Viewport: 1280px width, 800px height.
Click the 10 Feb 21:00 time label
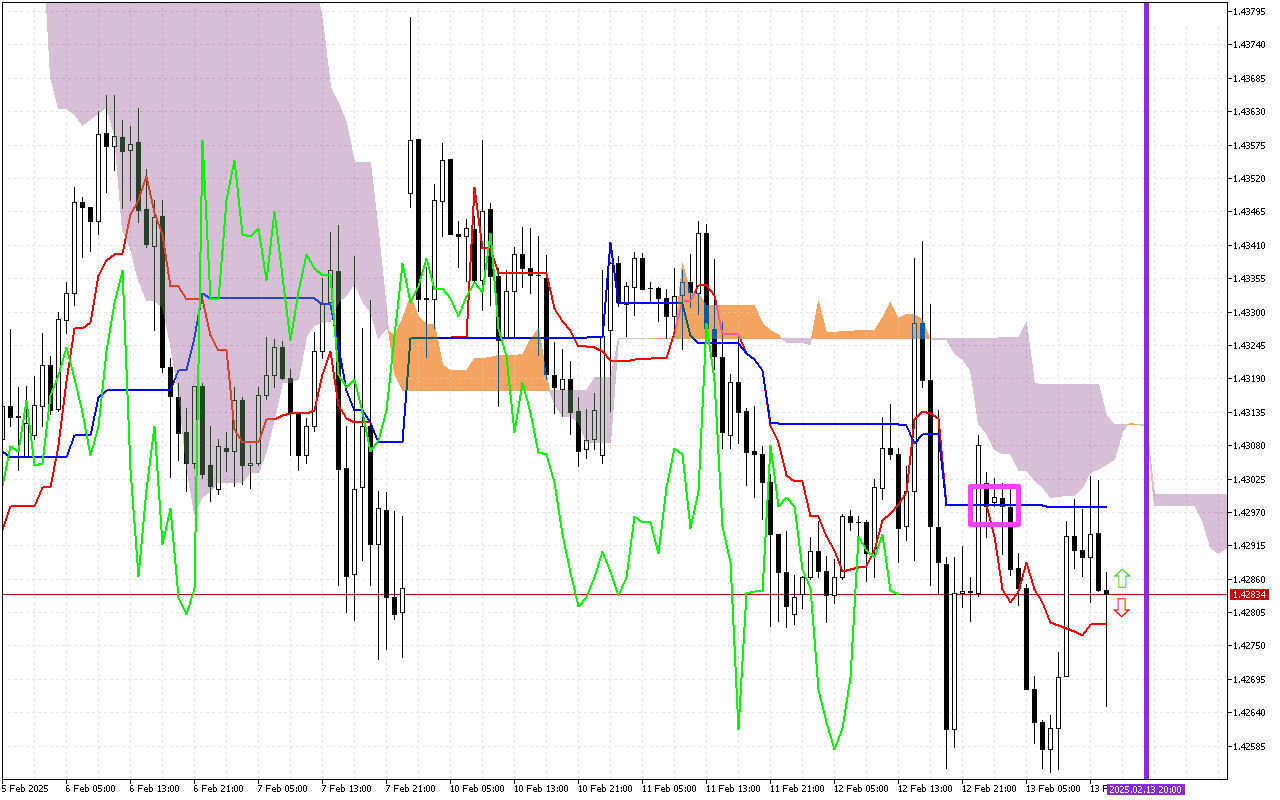coord(605,789)
